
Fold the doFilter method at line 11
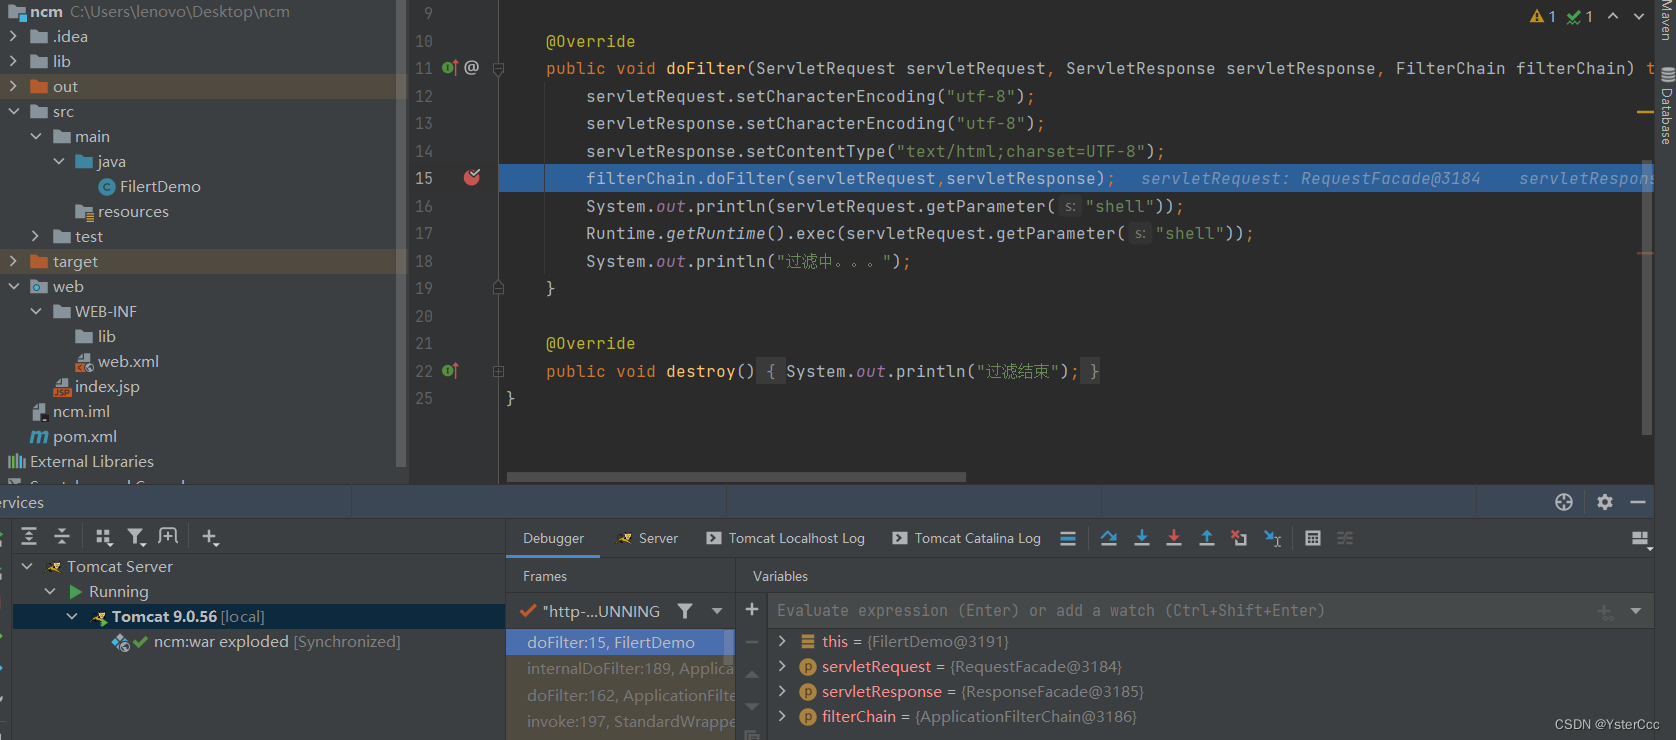point(498,69)
